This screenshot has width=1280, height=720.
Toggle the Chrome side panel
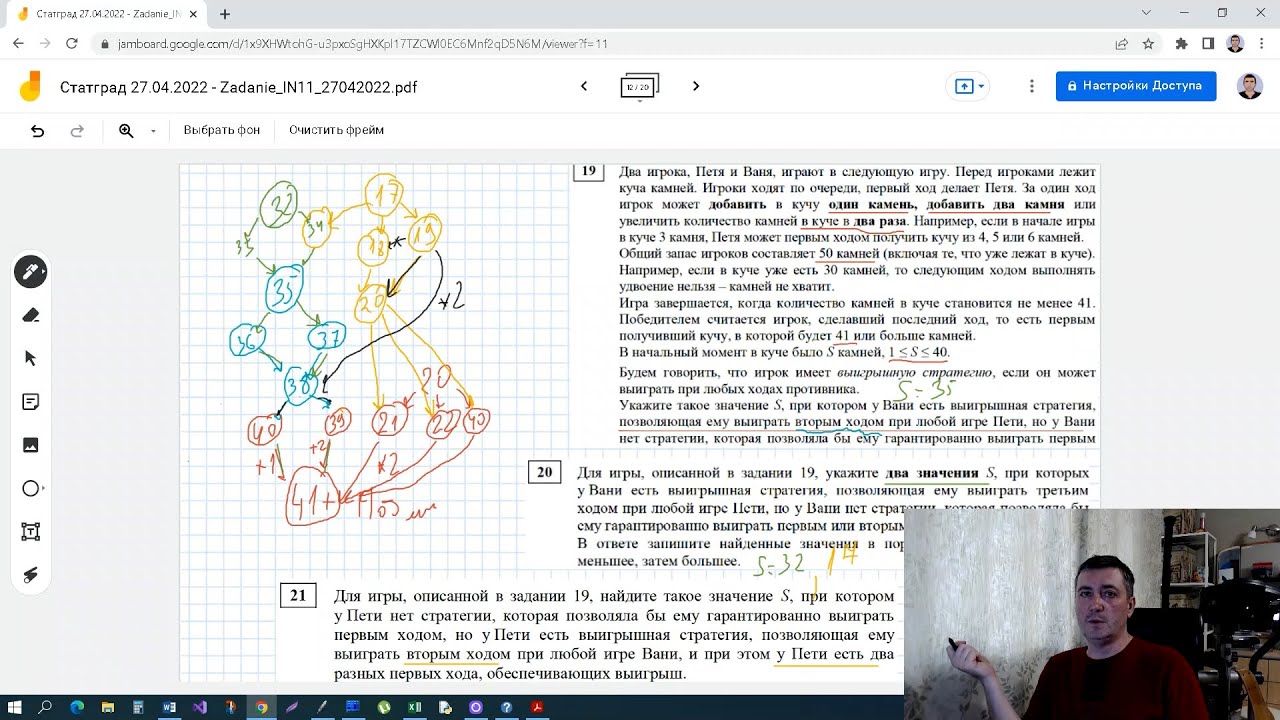(1208, 44)
